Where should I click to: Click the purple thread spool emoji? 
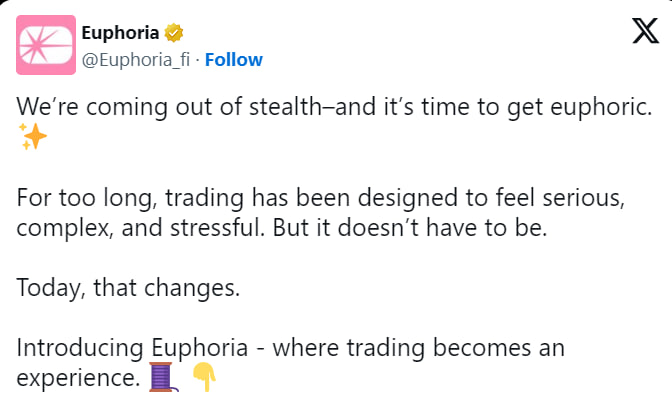click(164, 377)
